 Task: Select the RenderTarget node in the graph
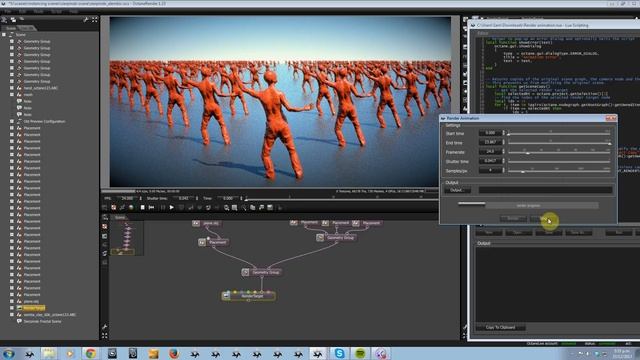tap(249, 296)
